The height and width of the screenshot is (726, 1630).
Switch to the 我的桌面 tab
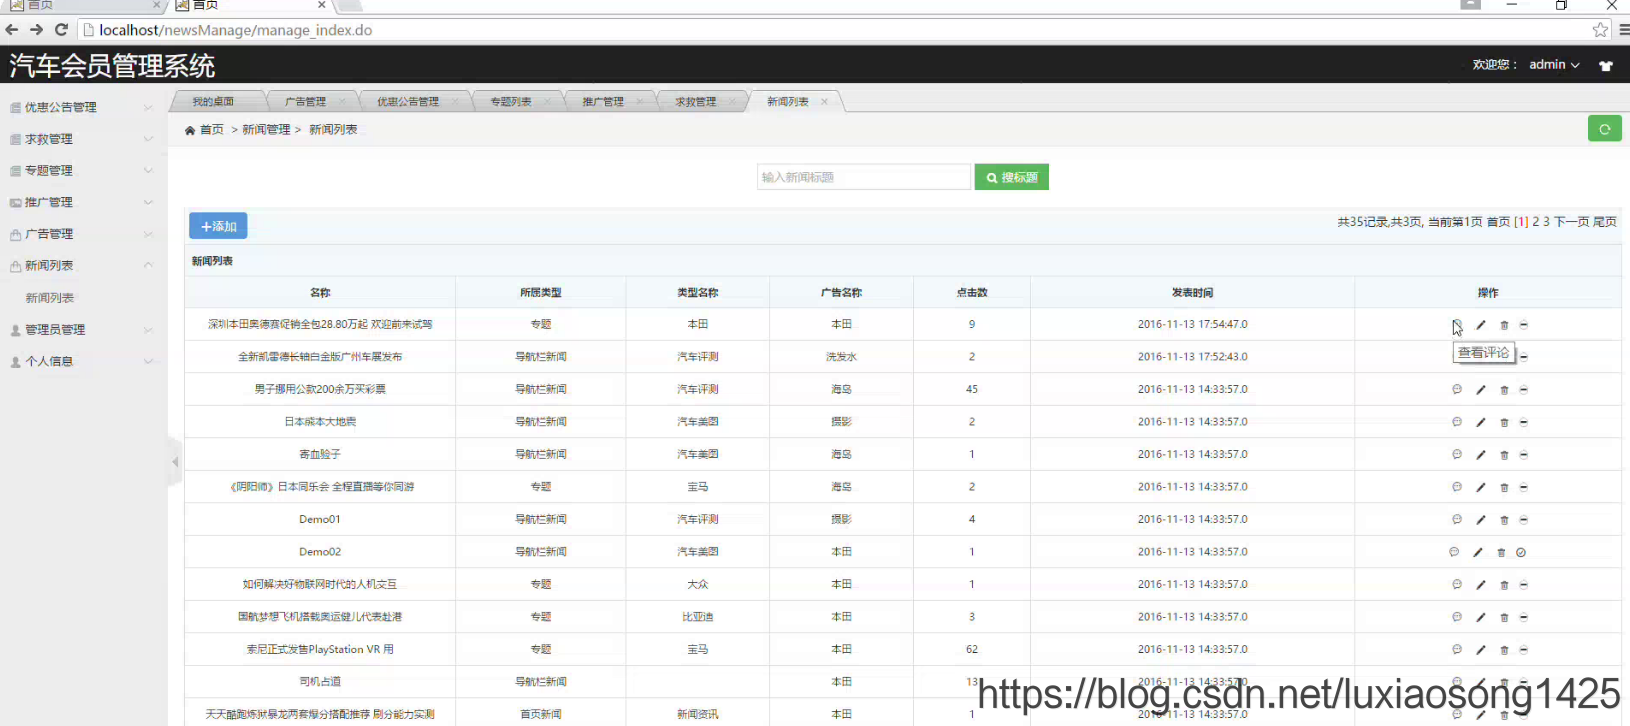[213, 102]
